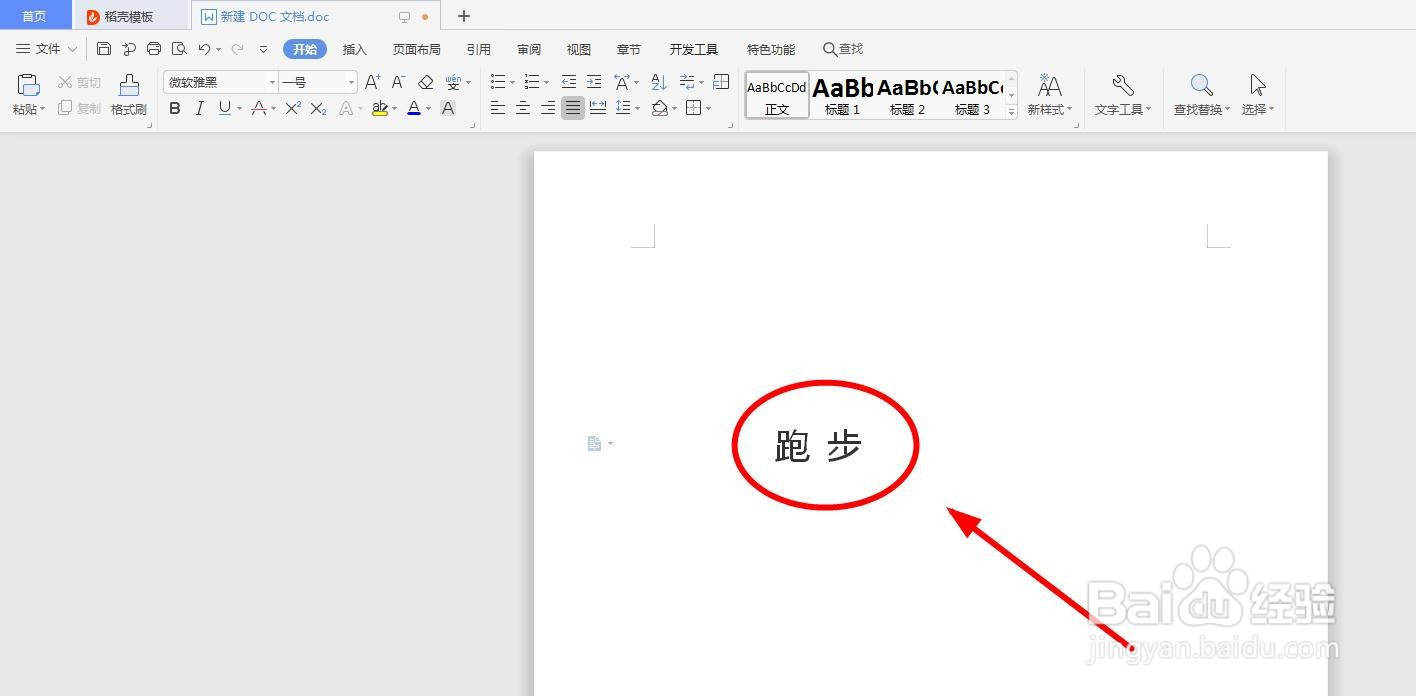Align text left

pyautogui.click(x=498, y=108)
